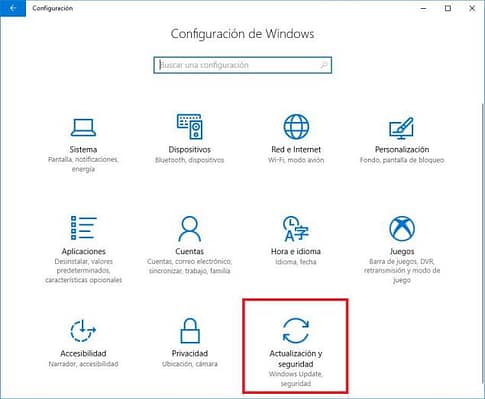This screenshot has height=399, width=485.
Task: Click 'Ubicación, cámara' description
Action: [x=190, y=364]
